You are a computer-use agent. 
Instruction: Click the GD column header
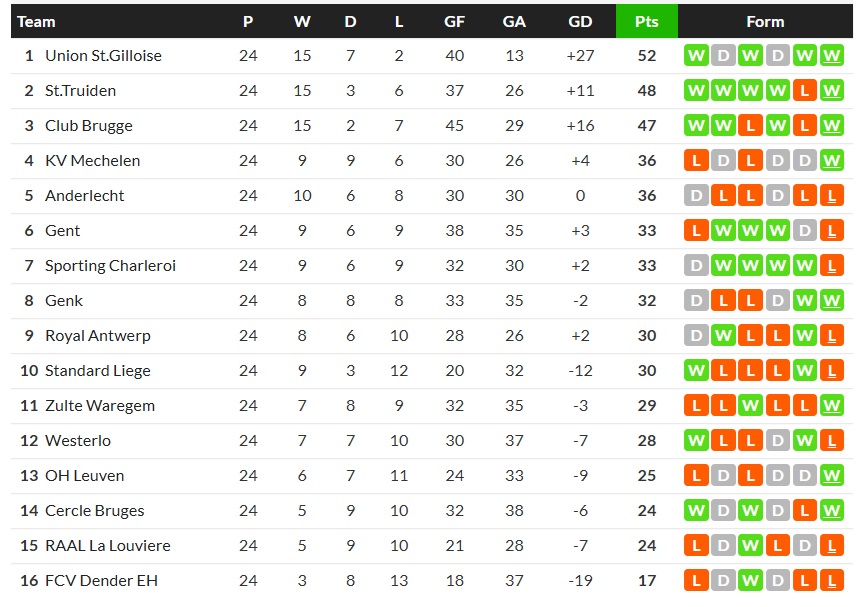(580, 22)
